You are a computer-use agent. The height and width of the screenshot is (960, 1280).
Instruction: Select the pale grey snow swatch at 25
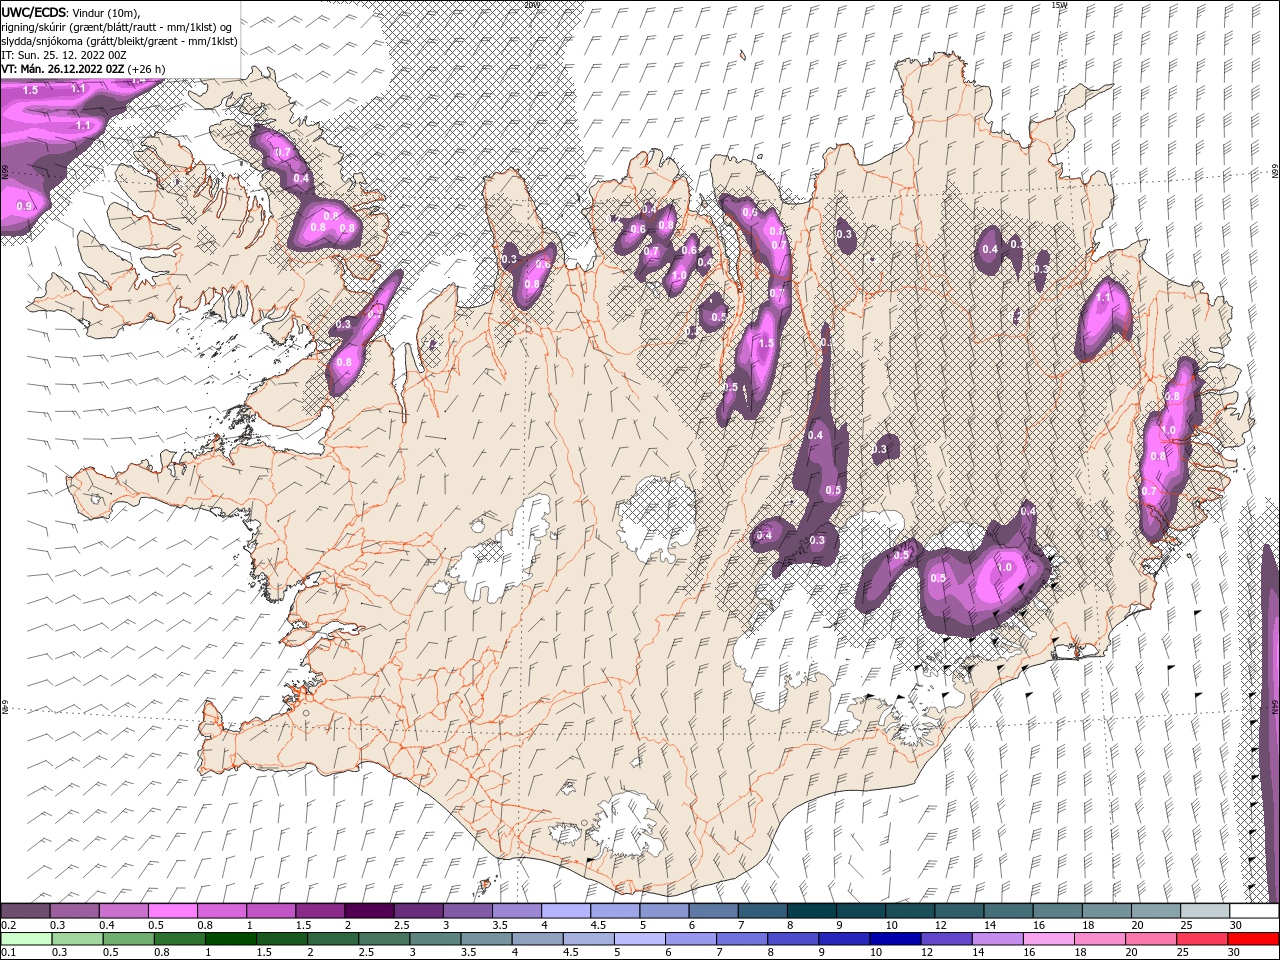coord(1204,911)
